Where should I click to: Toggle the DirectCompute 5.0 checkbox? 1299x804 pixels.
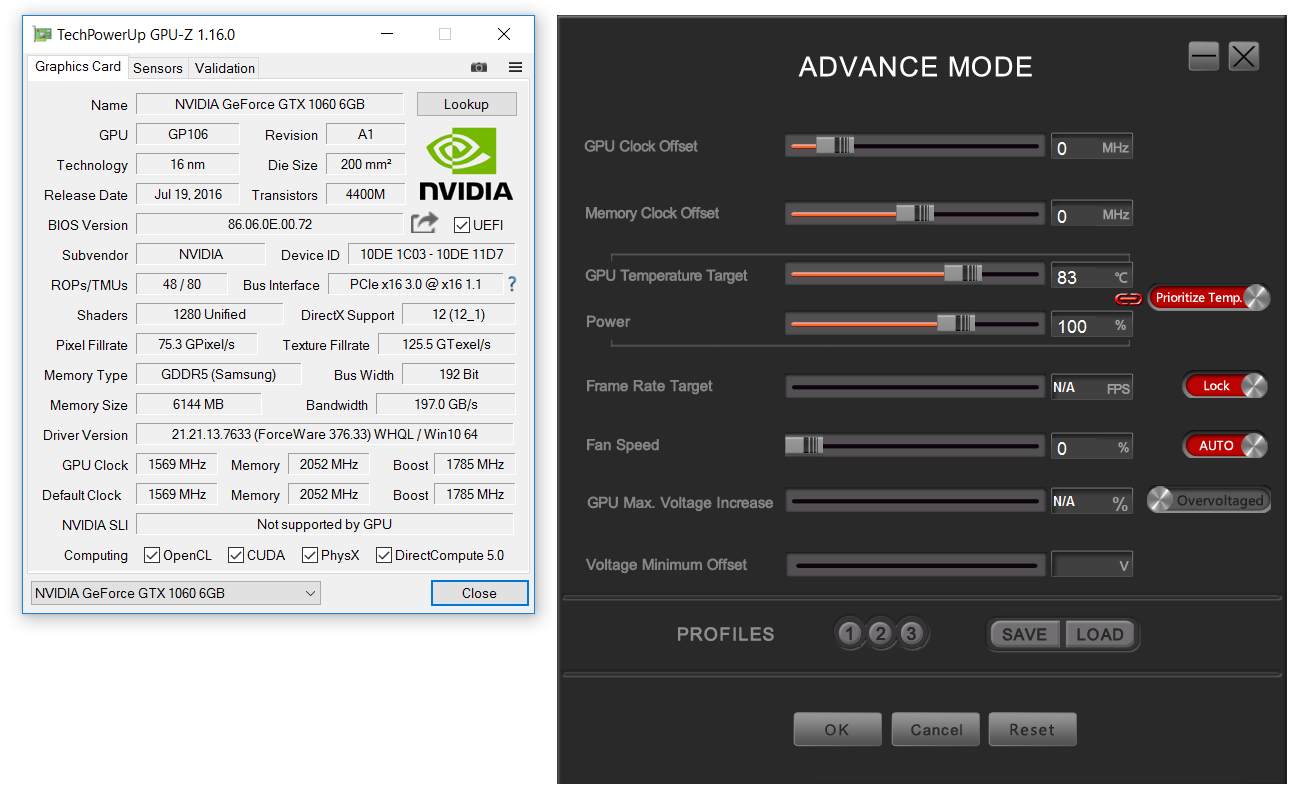[384, 555]
